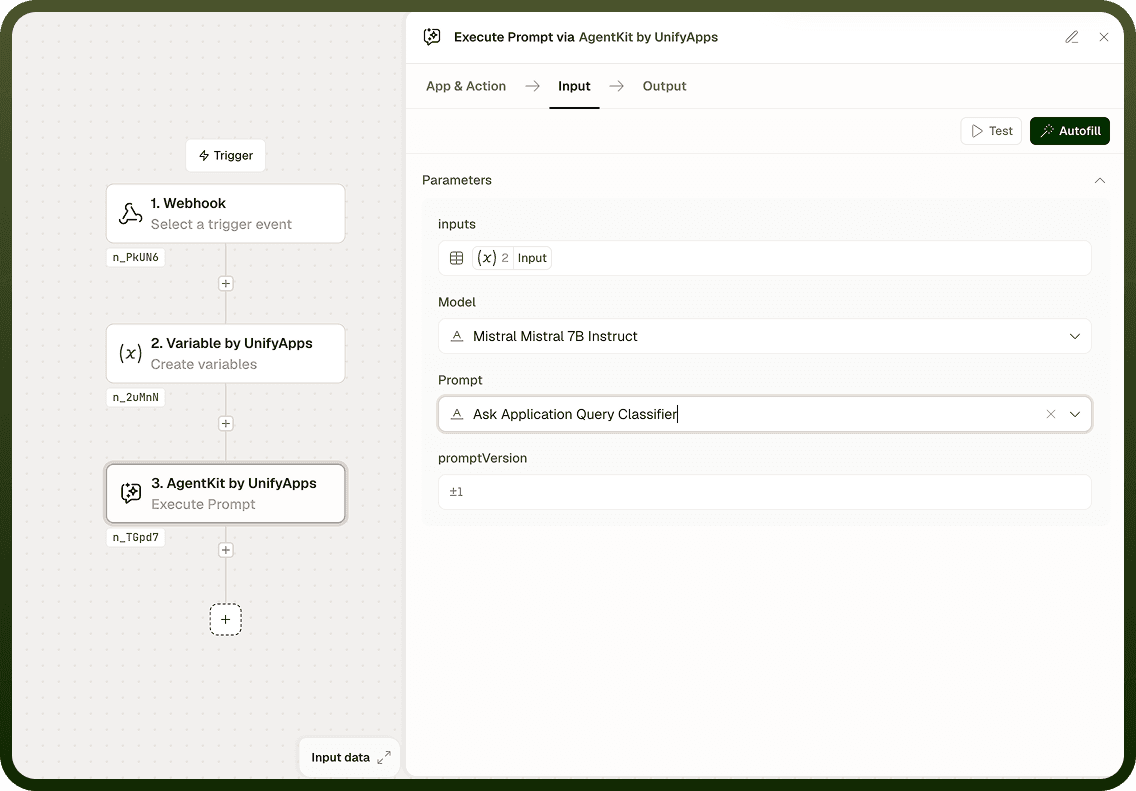This screenshot has height=791, width=1136.
Task: Expand the Prompt dropdown arrow
Action: [1074, 414]
